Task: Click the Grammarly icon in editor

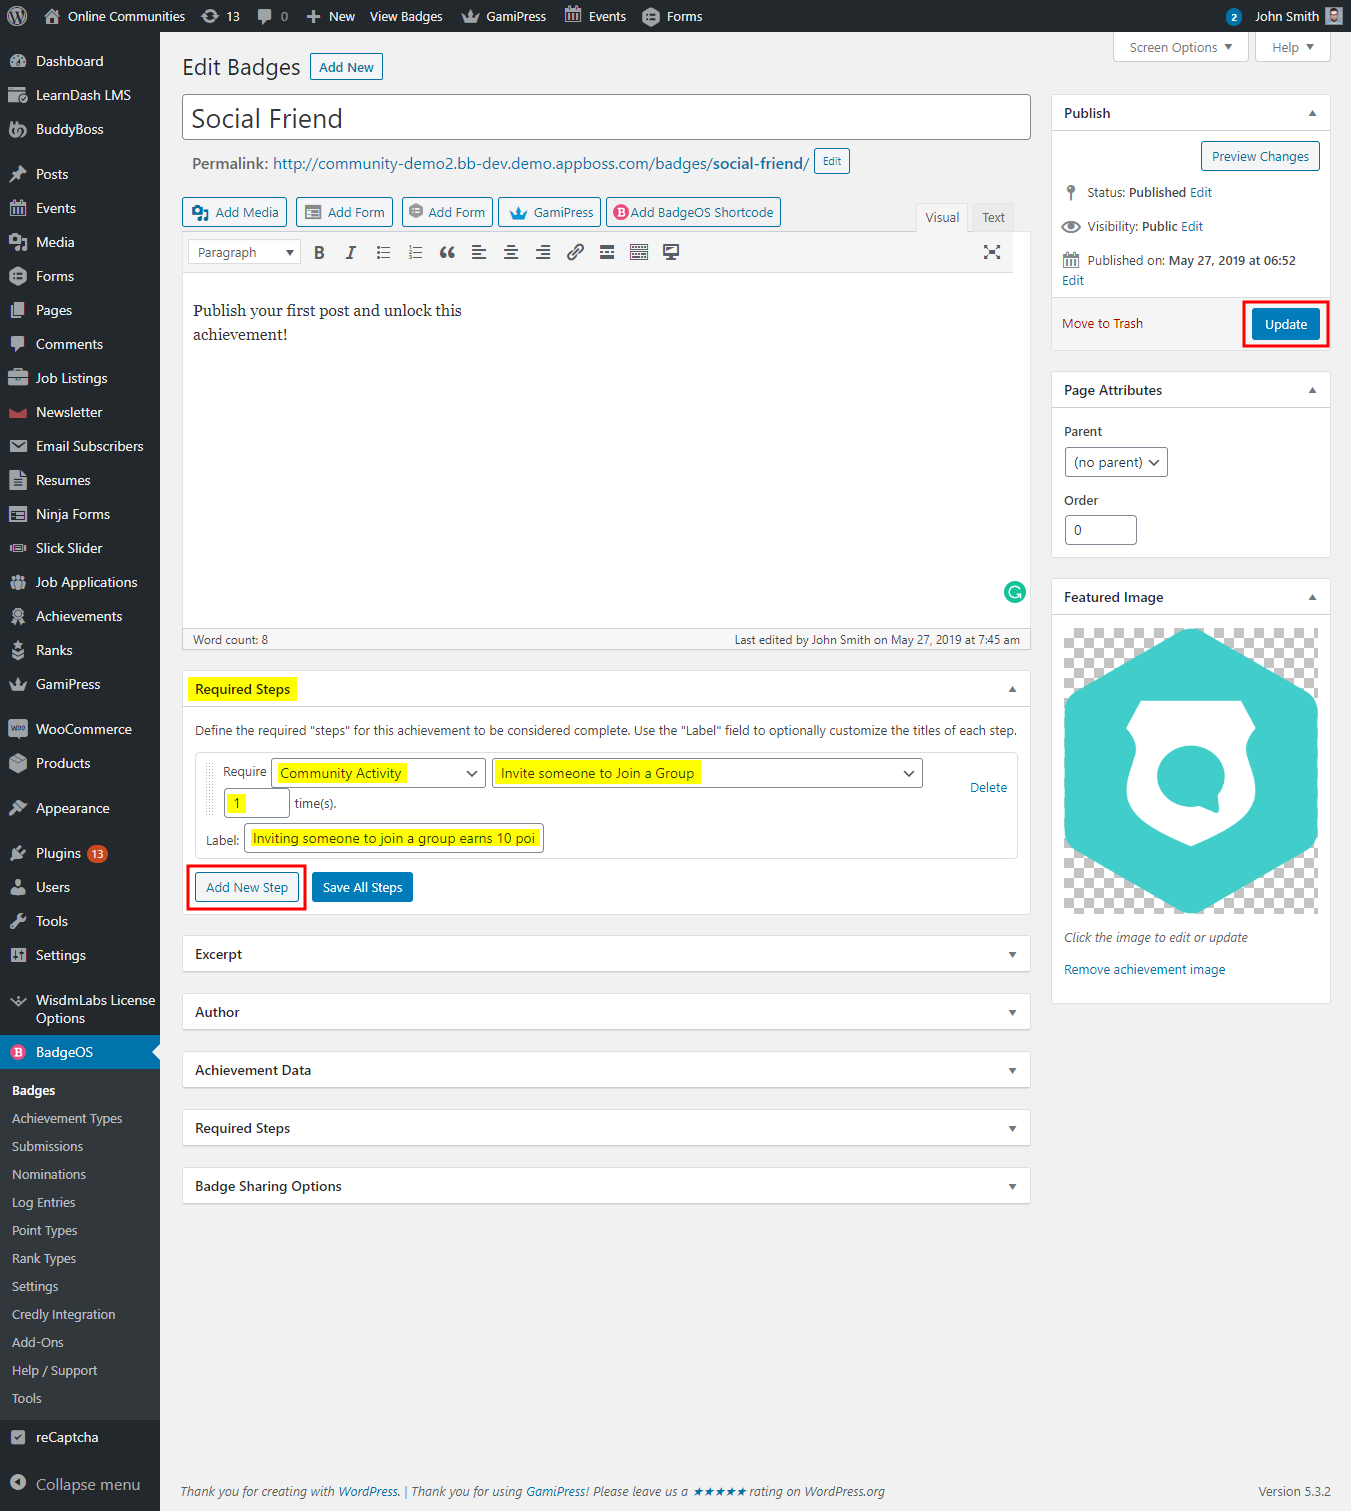Action: tap(1014, 592)
